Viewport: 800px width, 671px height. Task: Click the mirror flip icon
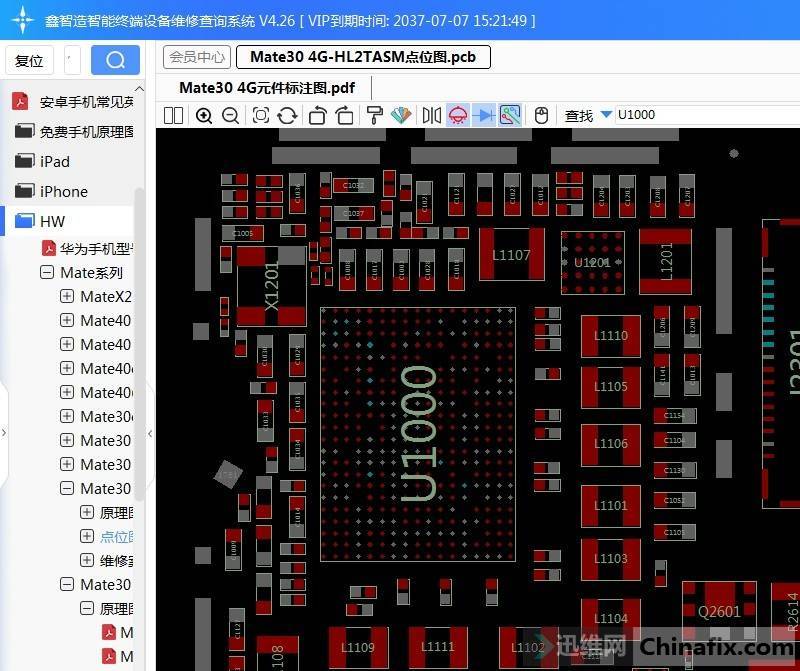(432, 116)
